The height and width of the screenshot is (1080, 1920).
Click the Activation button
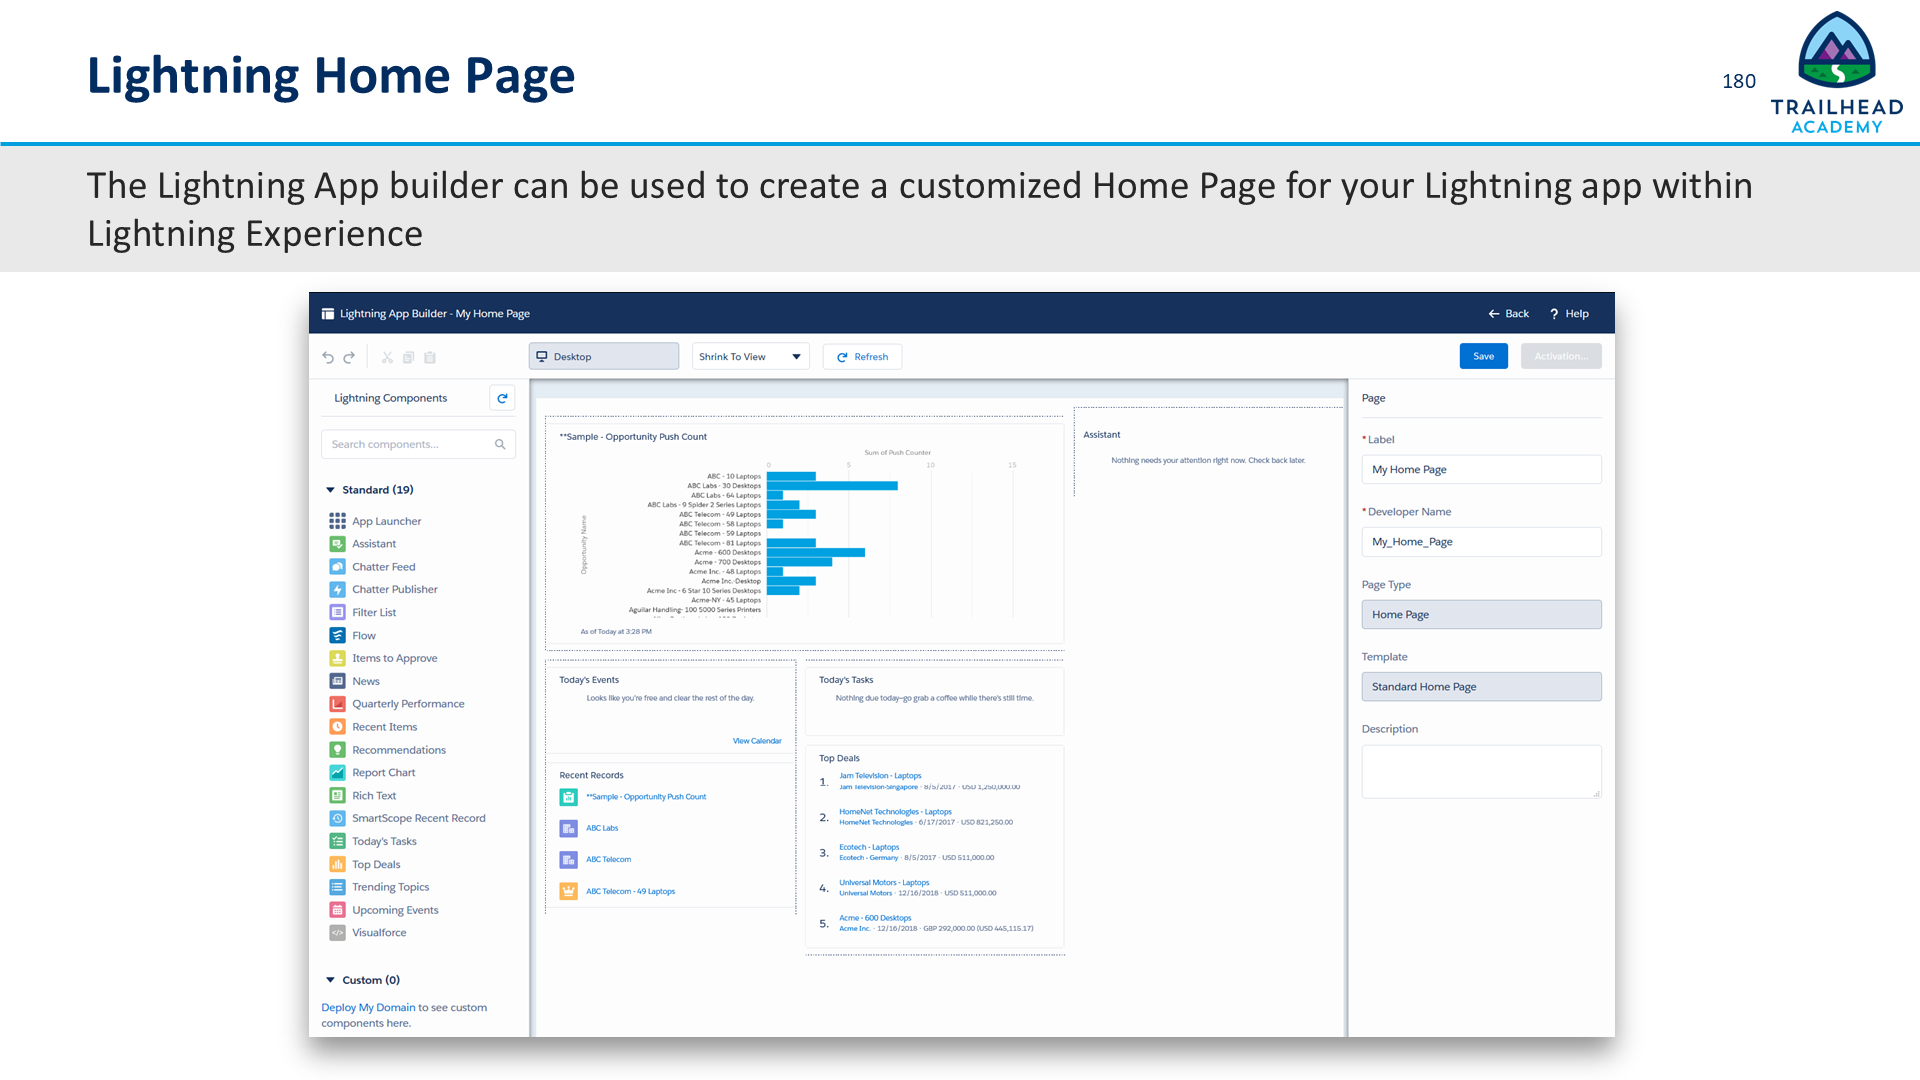1561,356
